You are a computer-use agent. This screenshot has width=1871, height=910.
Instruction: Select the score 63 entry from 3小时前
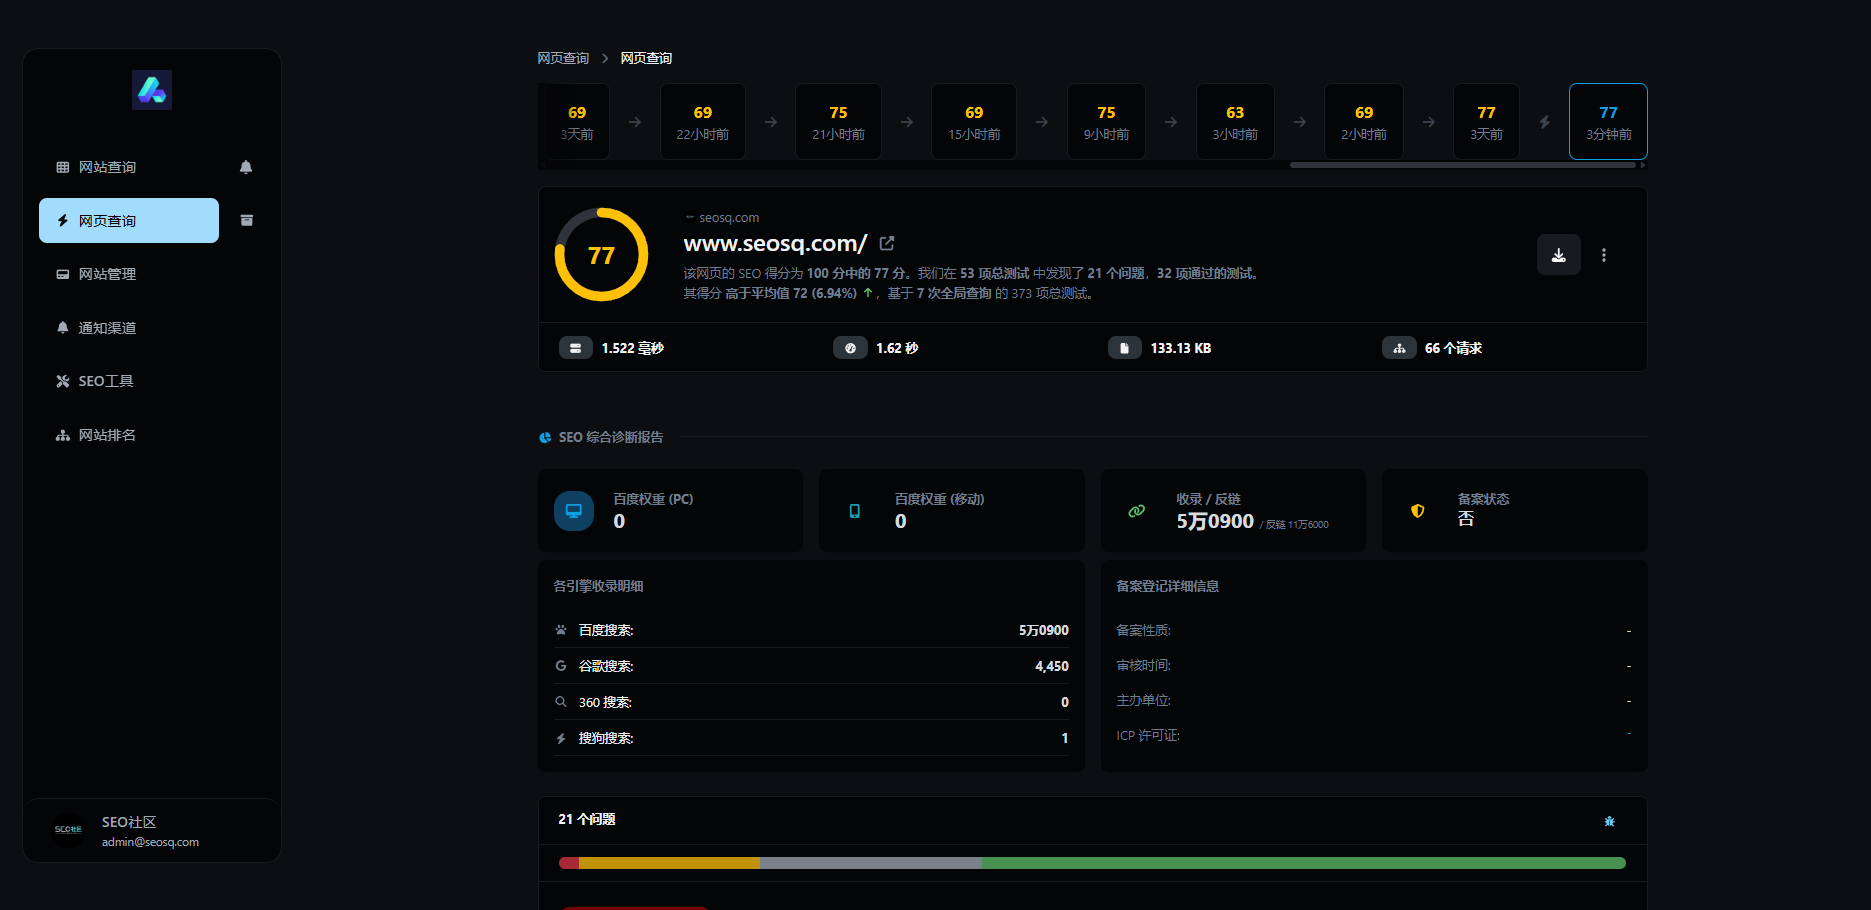pos(1235,122)
